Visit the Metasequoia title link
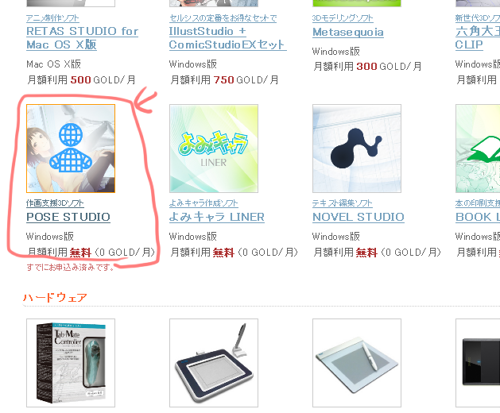The width and height of the screenshot is (500, 413). pos(348,32)
